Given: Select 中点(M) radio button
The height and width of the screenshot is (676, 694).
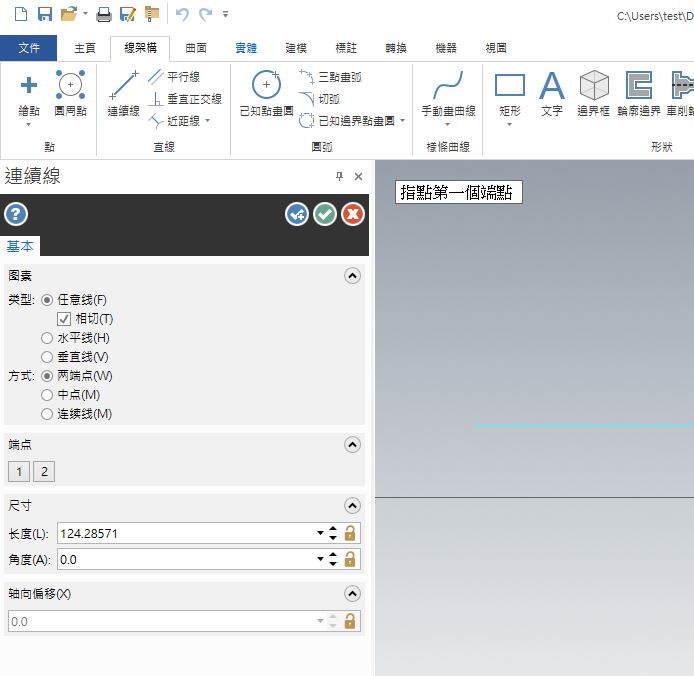Looking at the screenshot, I should (x=47, y=395).
